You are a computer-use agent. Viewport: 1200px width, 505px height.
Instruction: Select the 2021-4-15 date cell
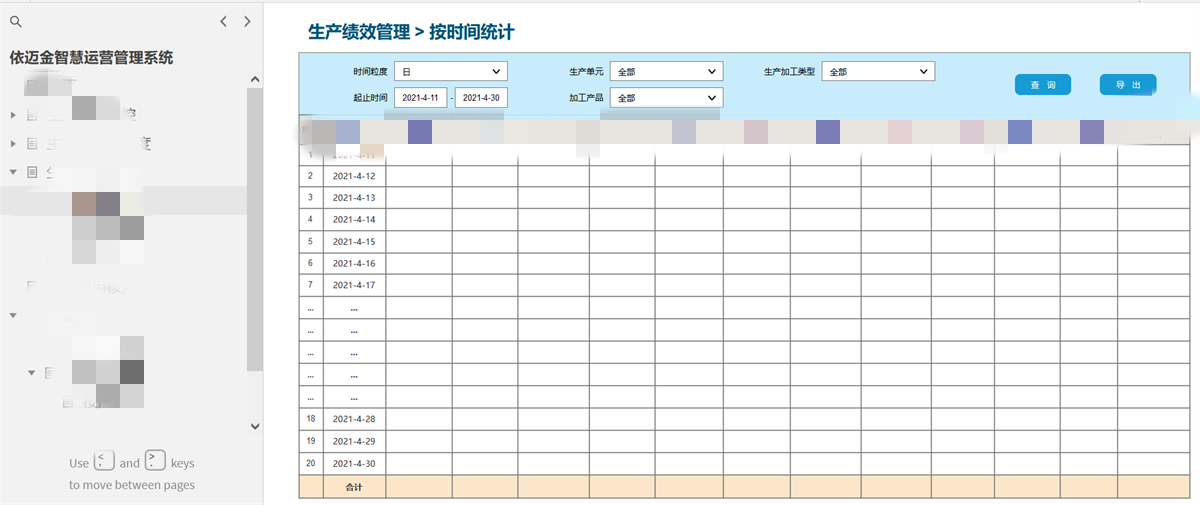[x=354, y=242]
